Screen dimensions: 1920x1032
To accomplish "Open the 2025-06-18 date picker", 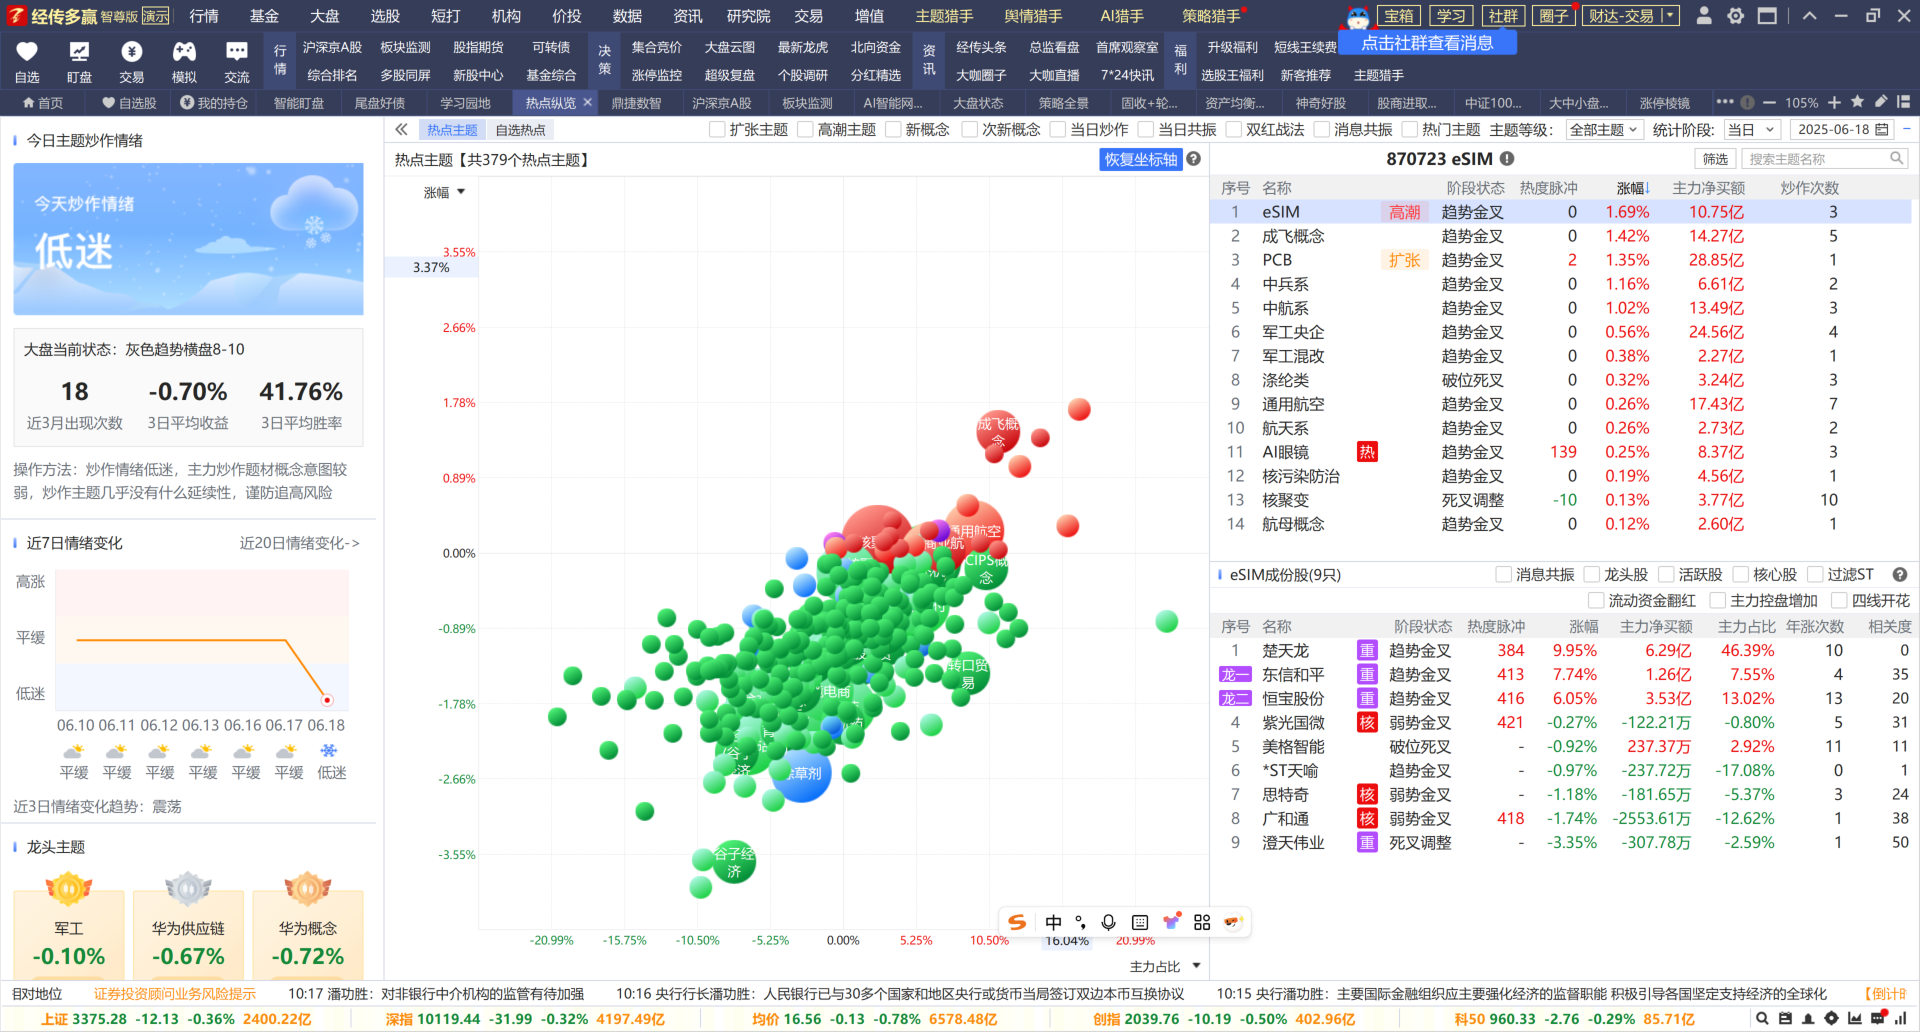I will tap(1842, 129).
